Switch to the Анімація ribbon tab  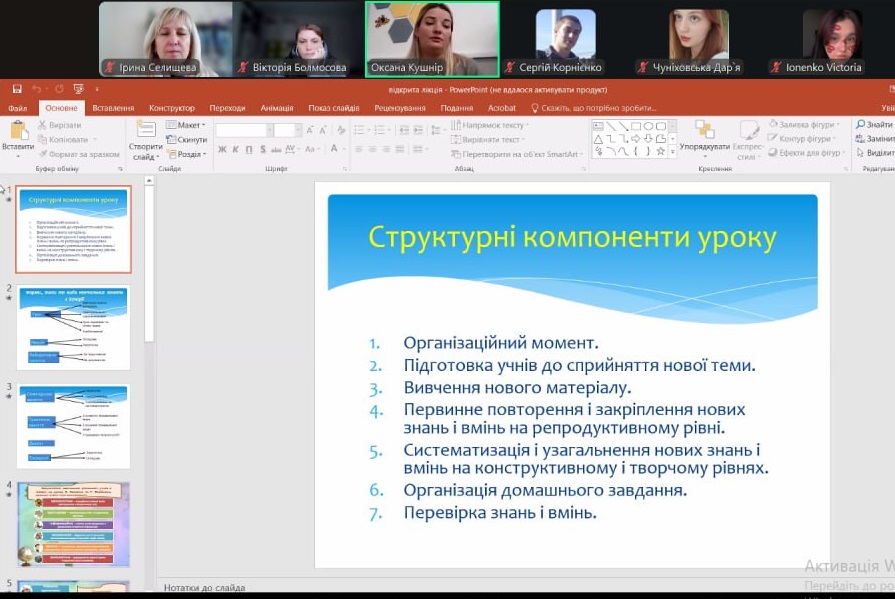click(277, 108)
